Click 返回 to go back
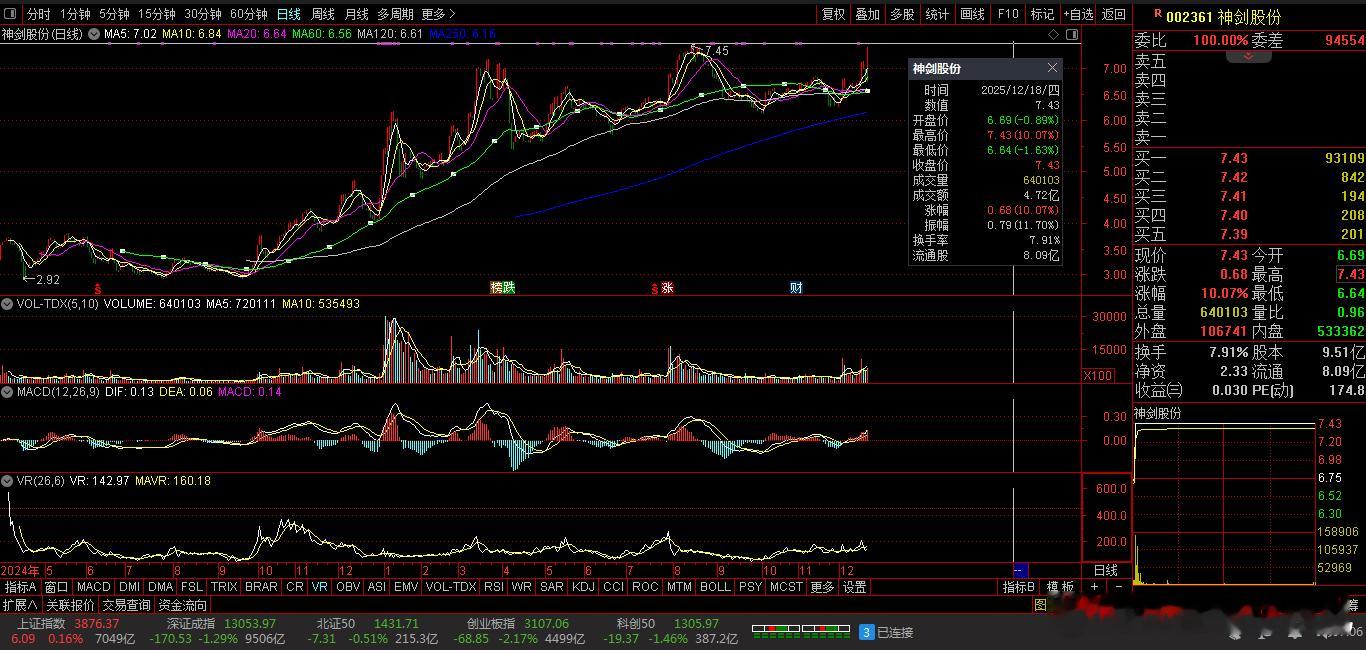This screenshot has height=650, width=1366. click(1113, 14)
